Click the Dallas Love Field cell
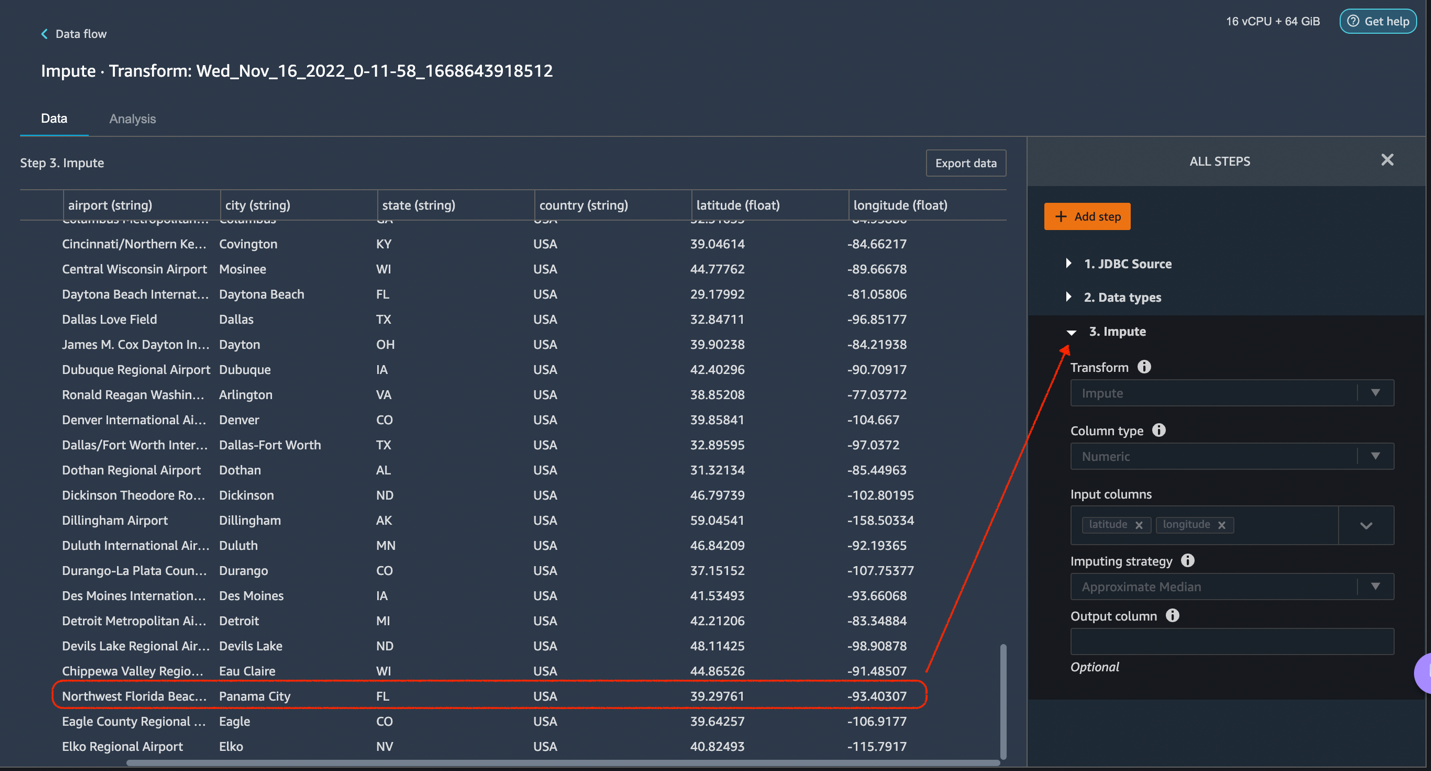This screenshot has width=1431, height=771. pyautogui.click(x=109, y=319)
